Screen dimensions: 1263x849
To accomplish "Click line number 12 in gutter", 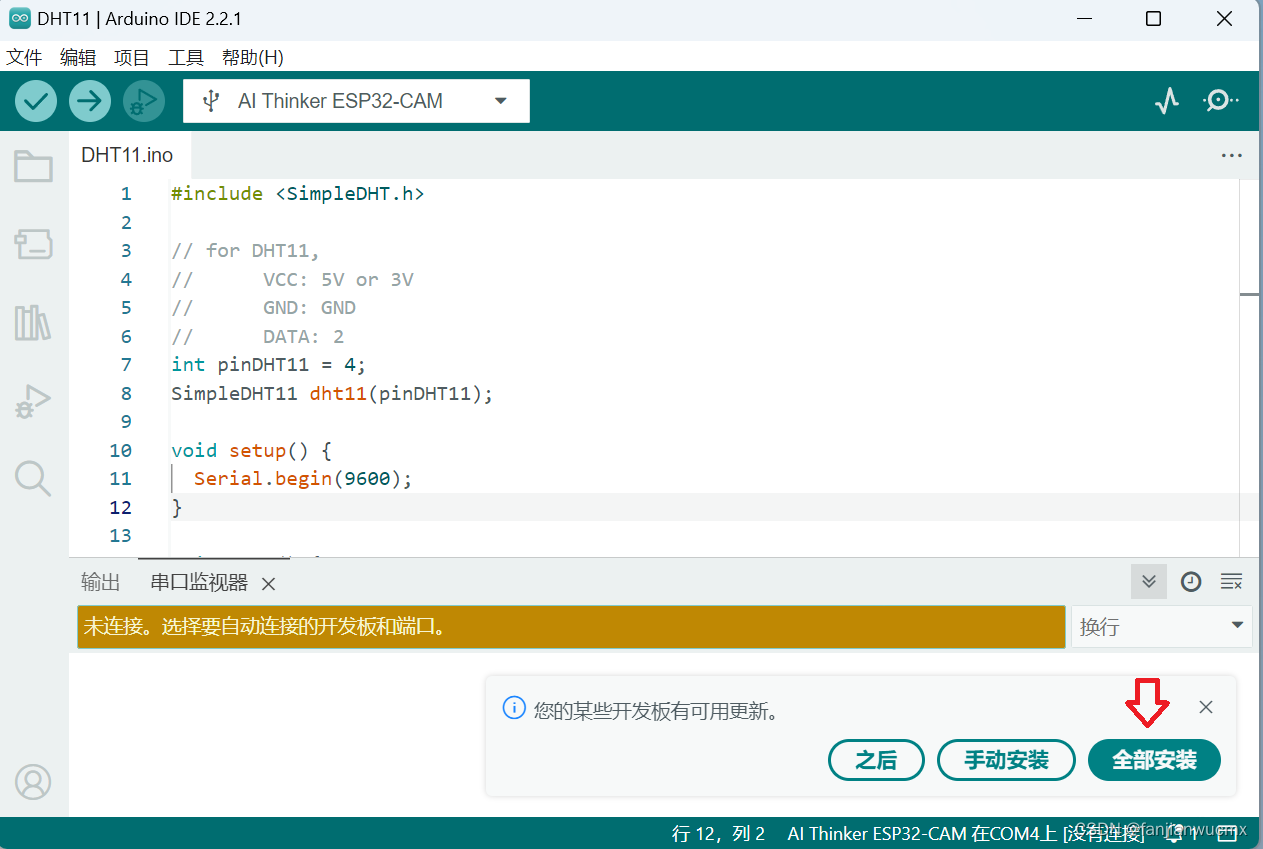I will click(x=120, y=508).
